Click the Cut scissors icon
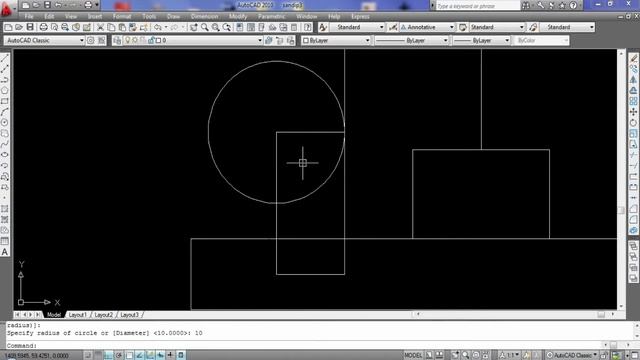640x360 pixels. [x=100, y=27]
